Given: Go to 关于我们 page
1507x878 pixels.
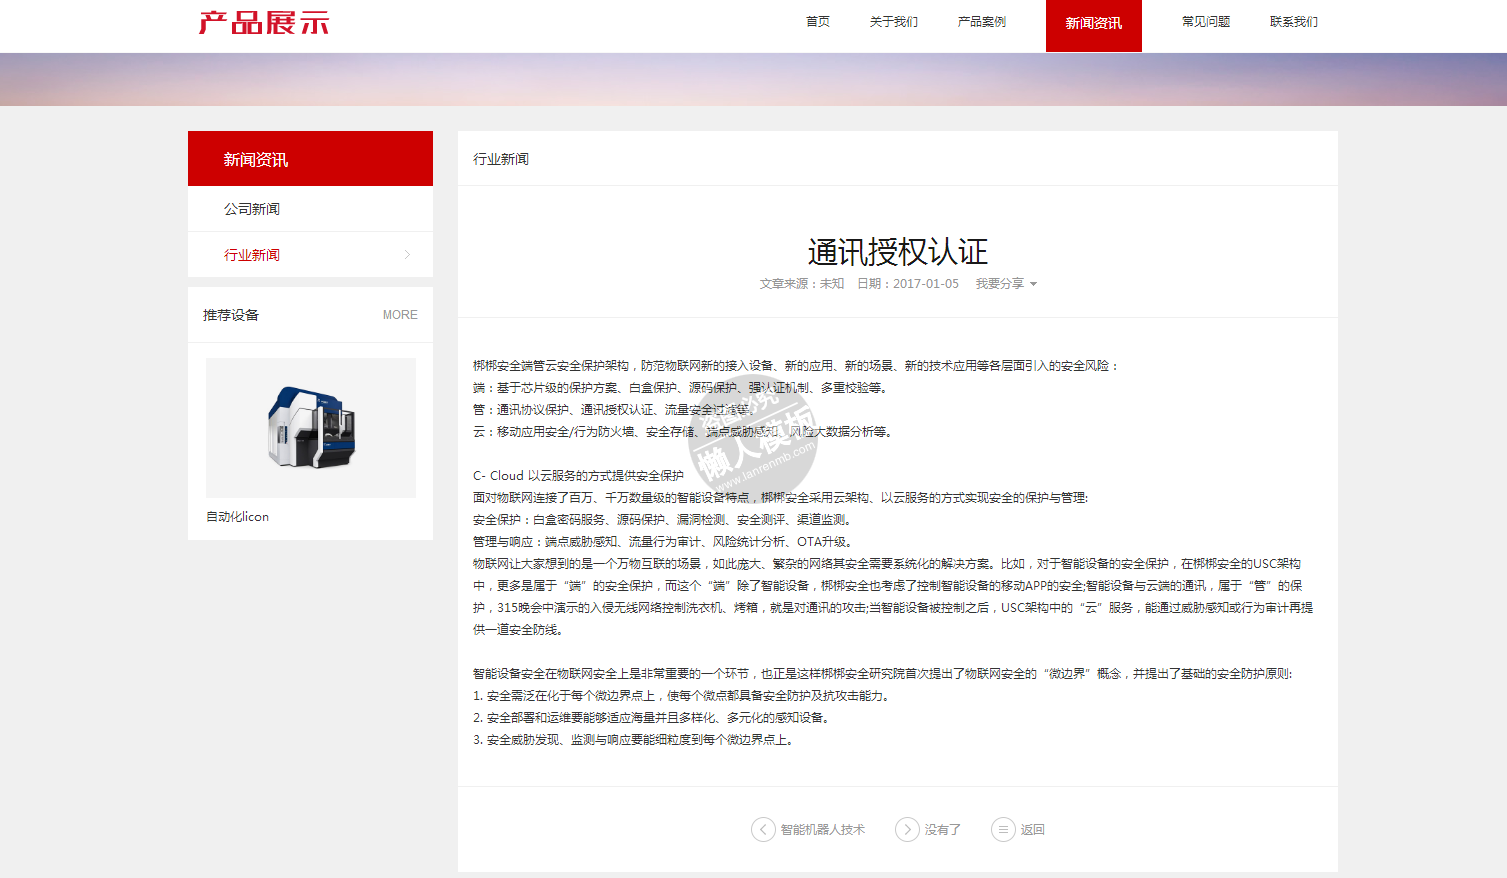Looking at the screenshot, I should click(893, 22).
